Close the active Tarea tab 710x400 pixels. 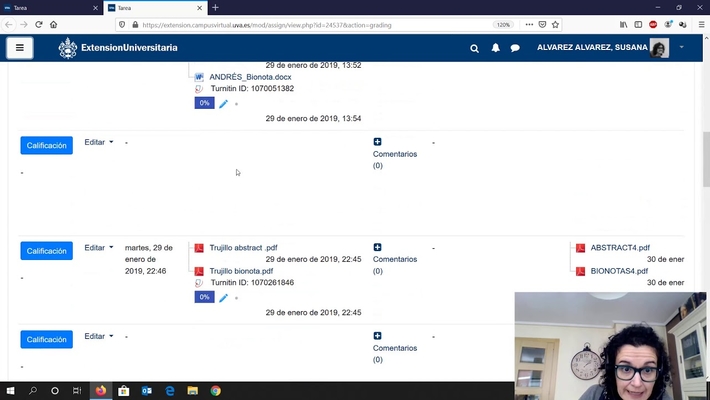(x=199, y=8)
